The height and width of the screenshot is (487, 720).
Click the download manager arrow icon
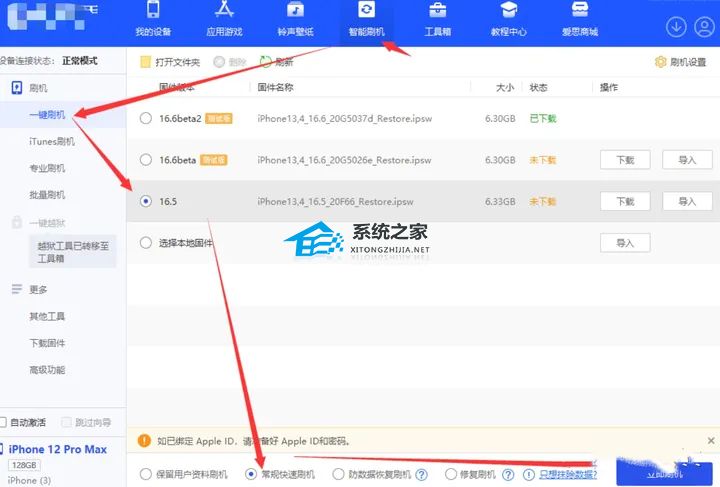coord(676,26)
